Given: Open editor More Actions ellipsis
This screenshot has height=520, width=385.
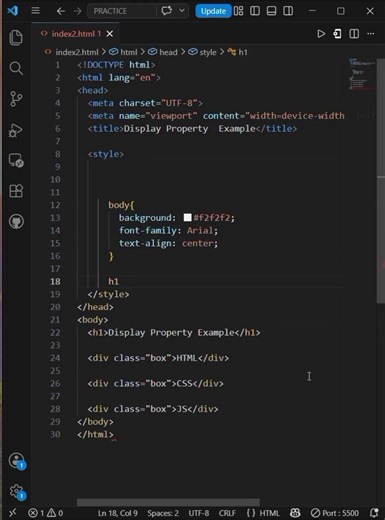Looking at the screenshot, I should pyautogui.click(x=371, y=34).
